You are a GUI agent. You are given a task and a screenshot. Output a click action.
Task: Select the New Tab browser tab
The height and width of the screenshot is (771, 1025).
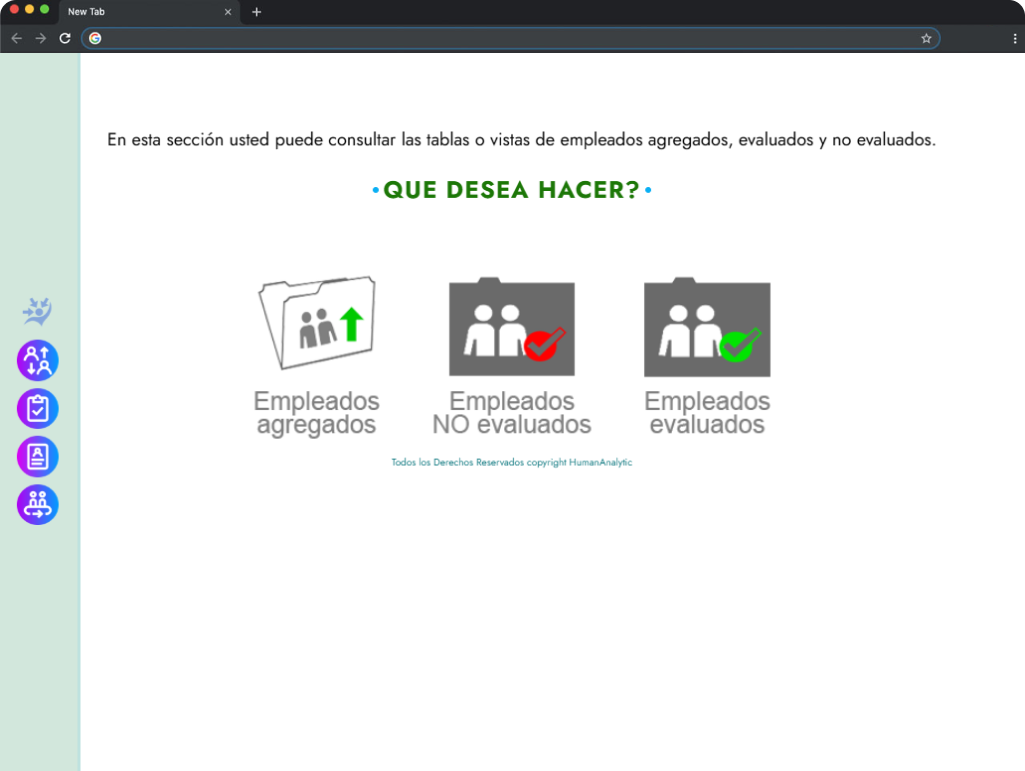pos(140,12)
